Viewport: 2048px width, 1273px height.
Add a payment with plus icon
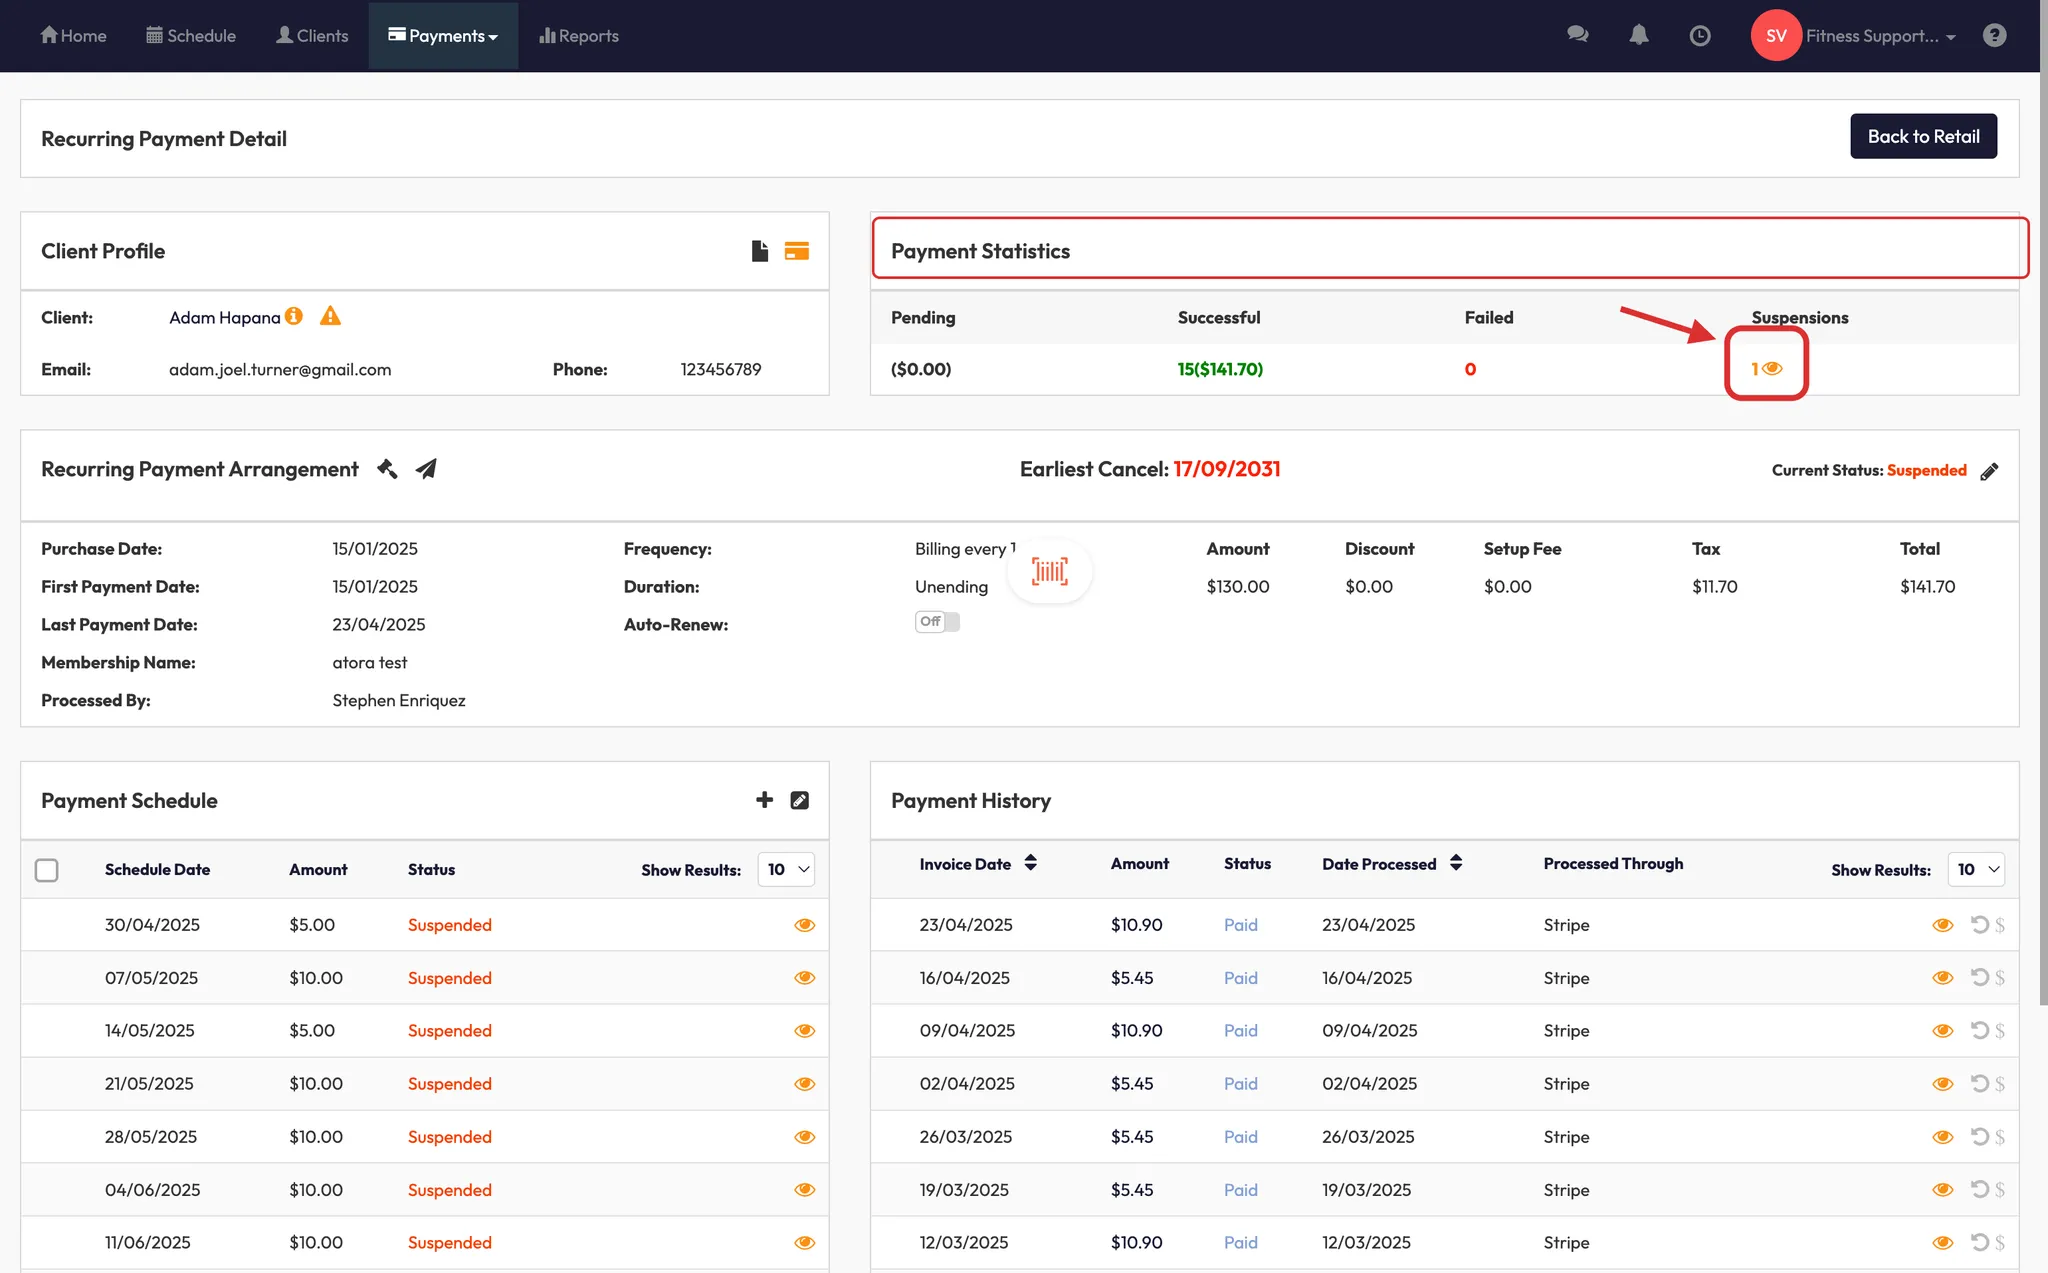click(x=764, y=800)
